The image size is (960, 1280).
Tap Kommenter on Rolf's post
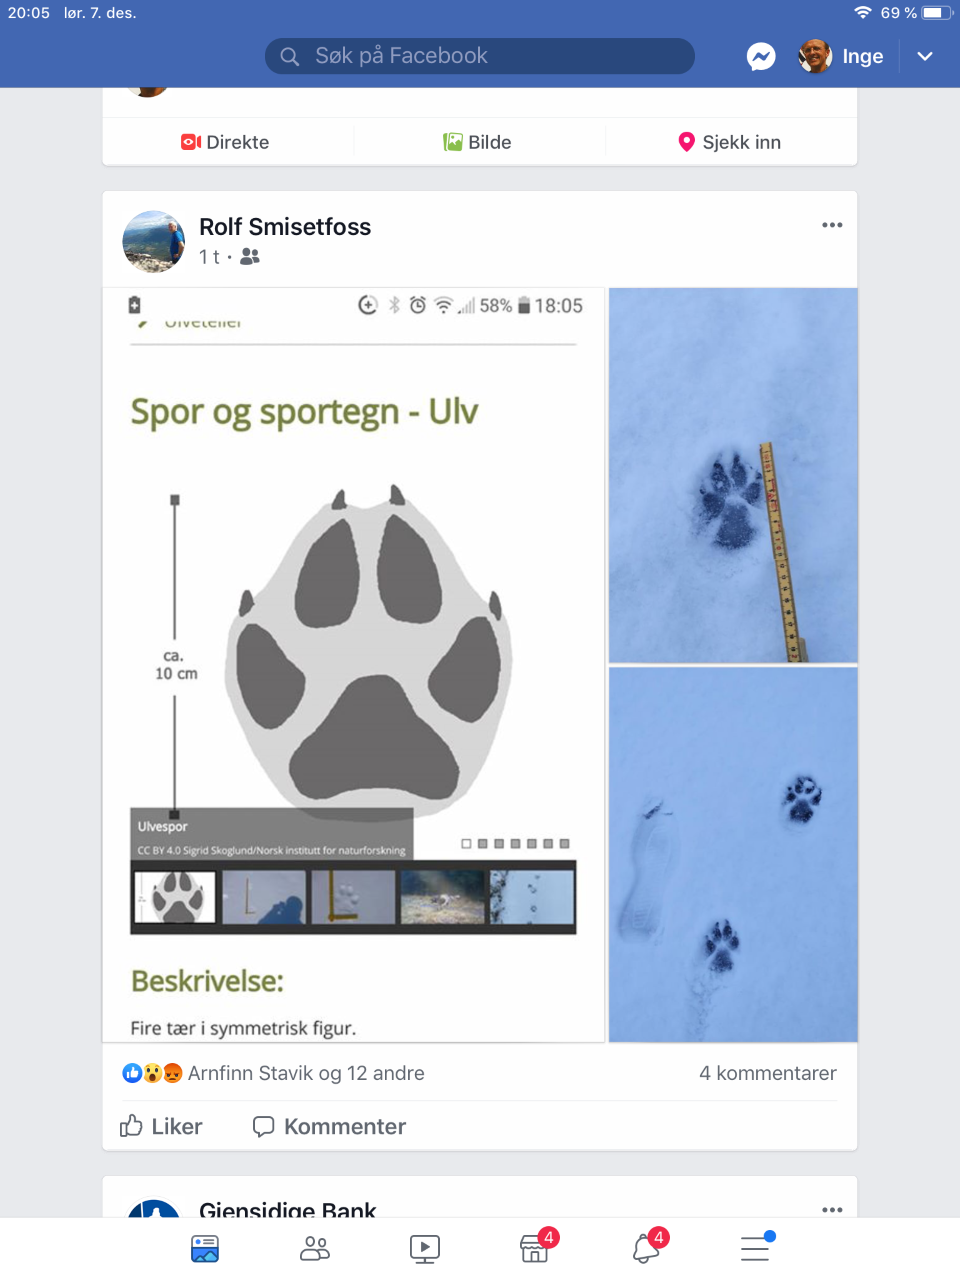pyautogui.click(x=329, y=1127)
